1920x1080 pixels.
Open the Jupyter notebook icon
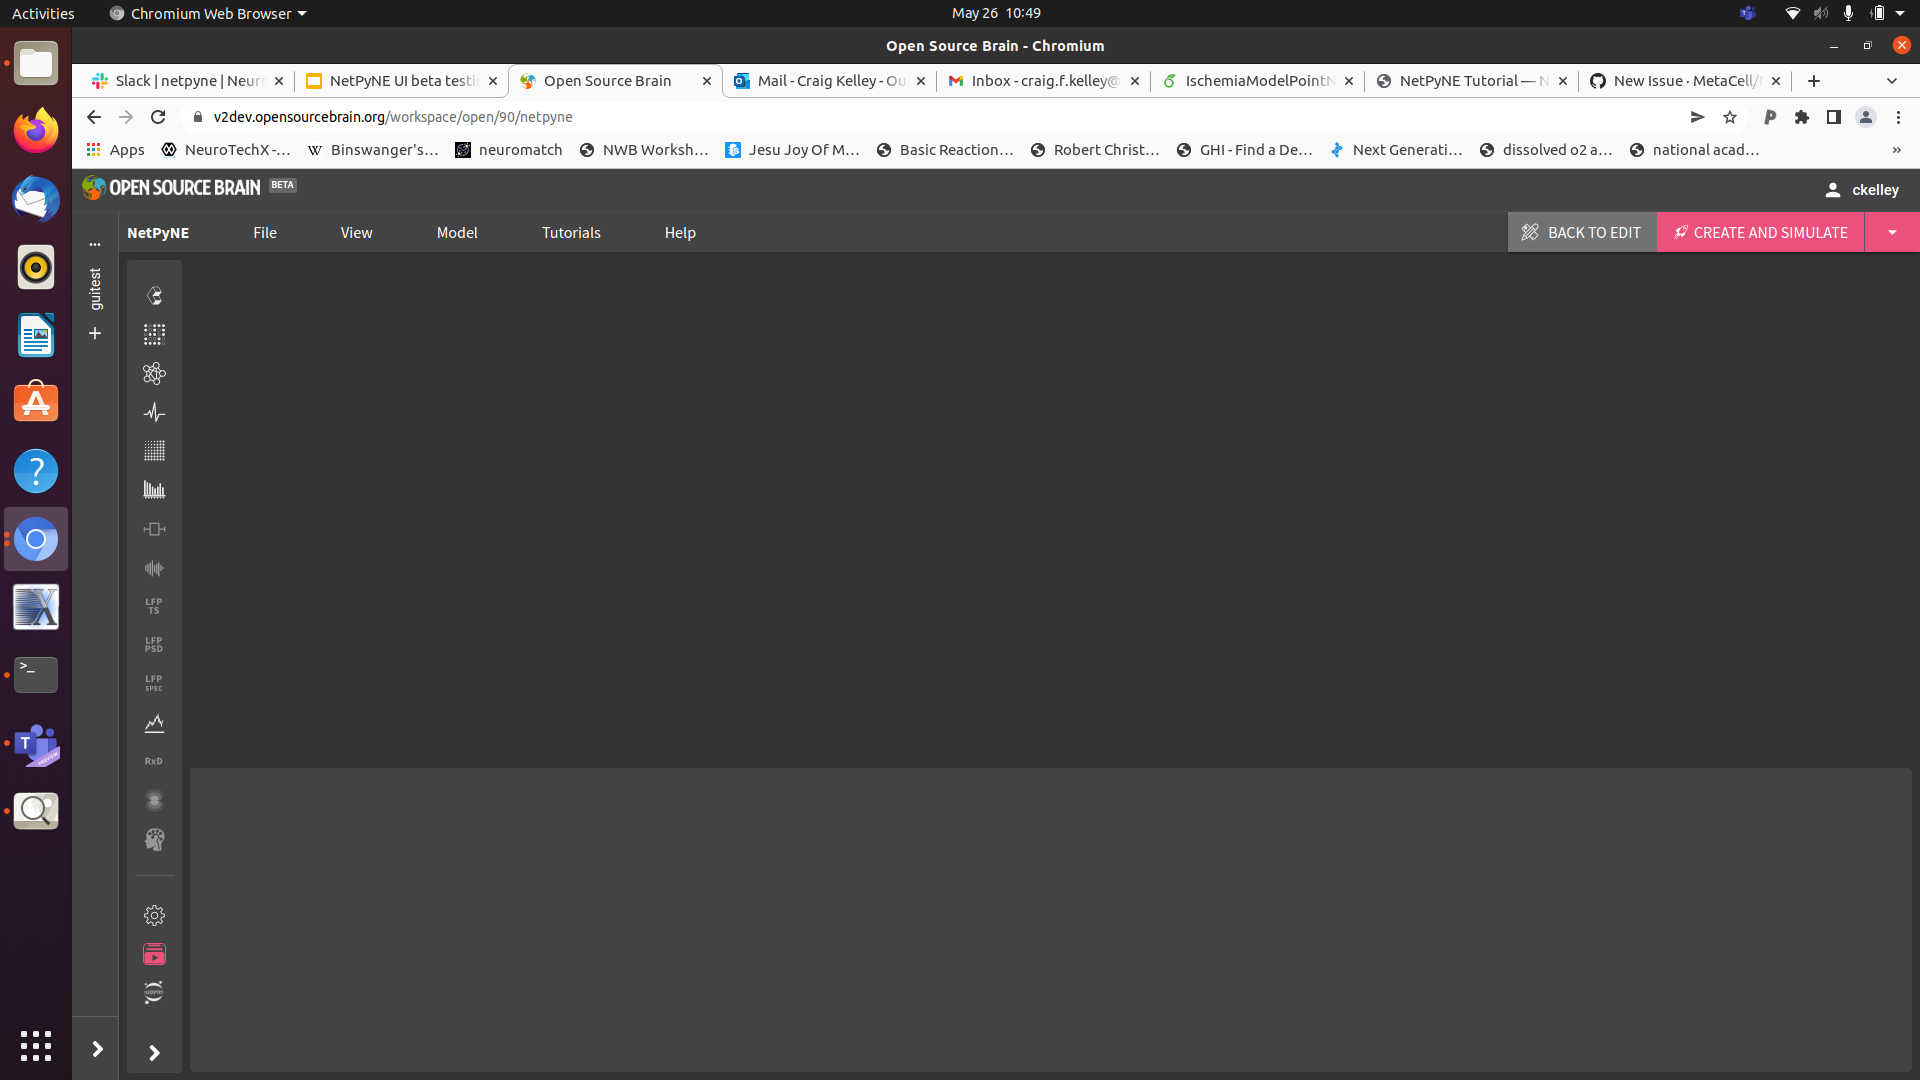[154, 993]
